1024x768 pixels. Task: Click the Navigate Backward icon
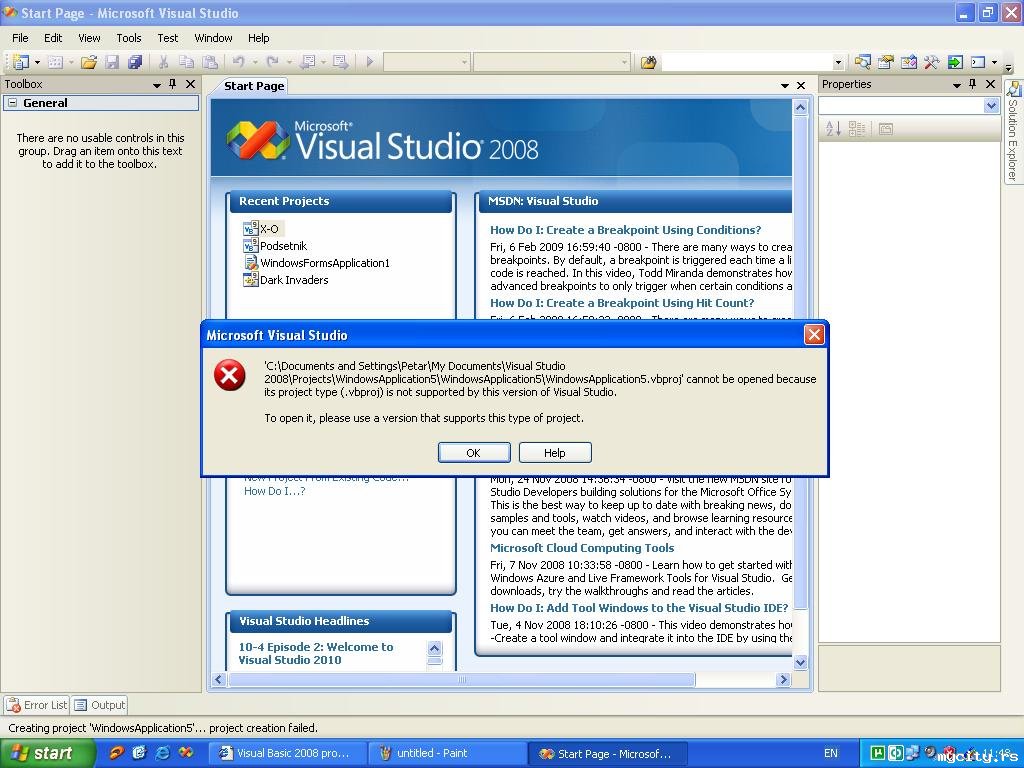tap(308, 62)
